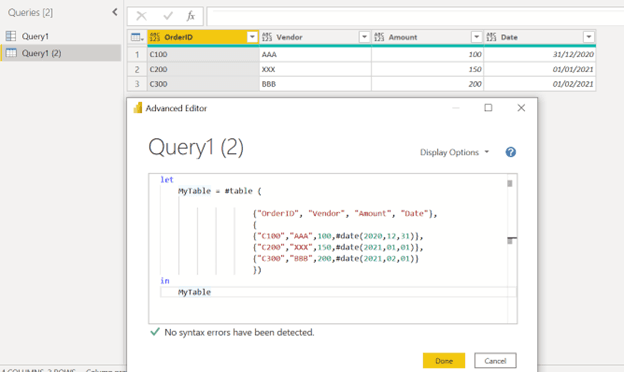Close the Advanced Editor dialog
This screenshot has height=372, width=624.
point(521,108)
